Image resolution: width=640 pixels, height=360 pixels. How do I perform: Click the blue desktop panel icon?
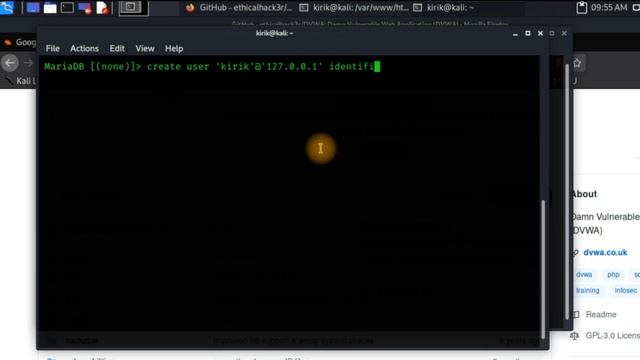pos(33,8)
